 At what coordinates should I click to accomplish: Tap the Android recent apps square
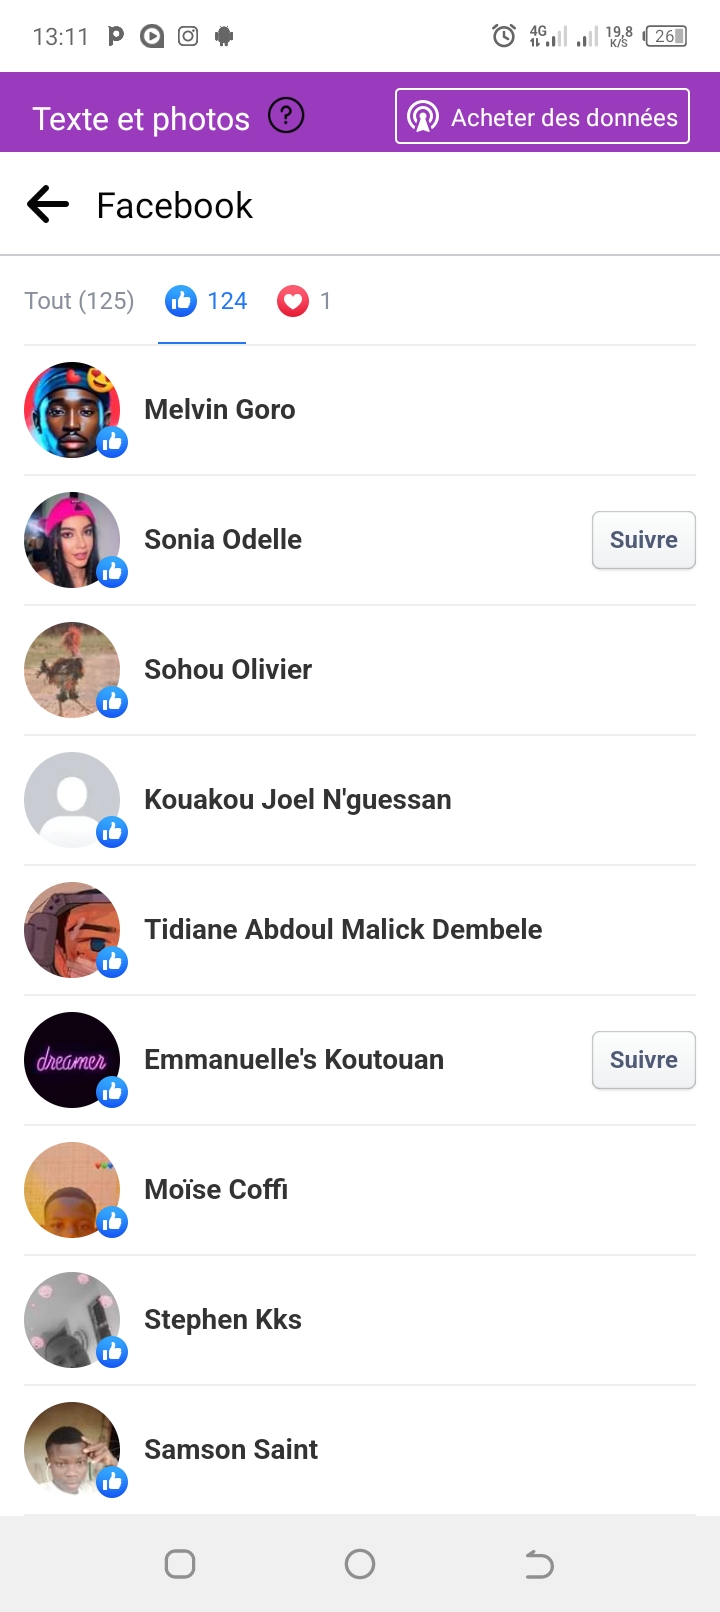[180, 1564]
